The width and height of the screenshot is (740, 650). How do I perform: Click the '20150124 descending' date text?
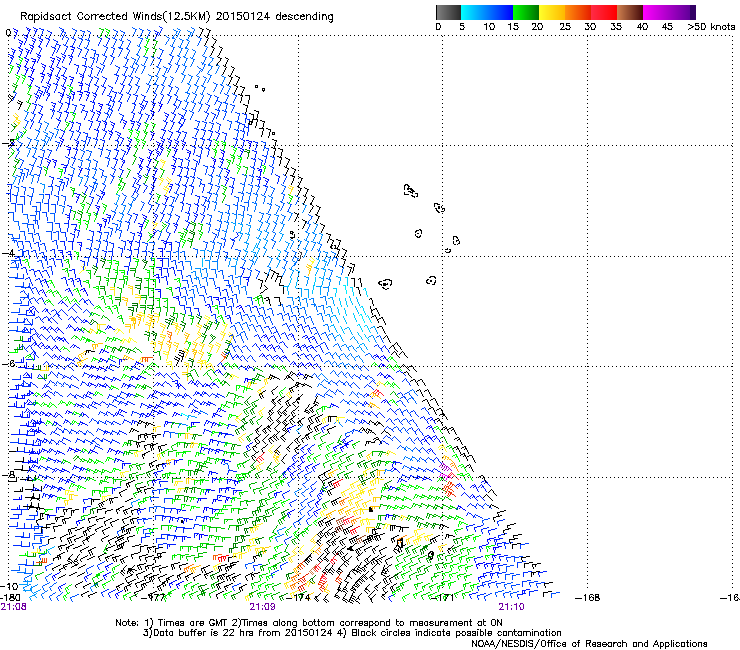[274, 17]
